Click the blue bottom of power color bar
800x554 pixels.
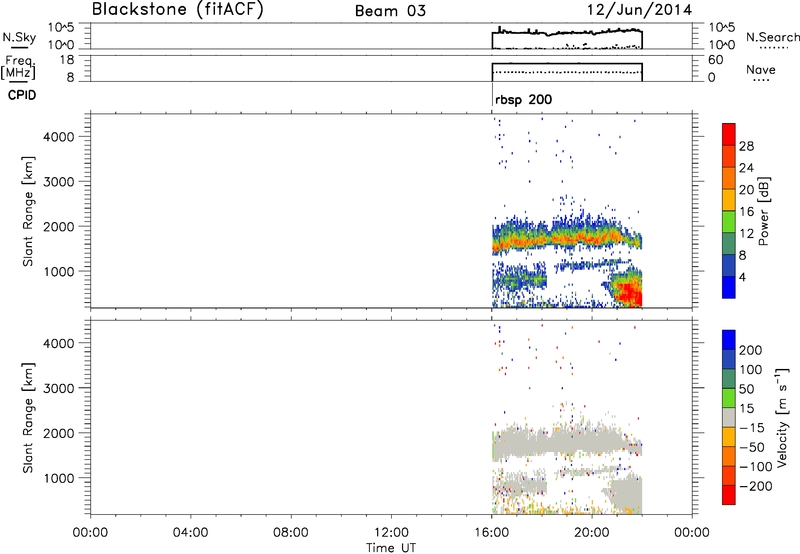click(x=729, y=287)
